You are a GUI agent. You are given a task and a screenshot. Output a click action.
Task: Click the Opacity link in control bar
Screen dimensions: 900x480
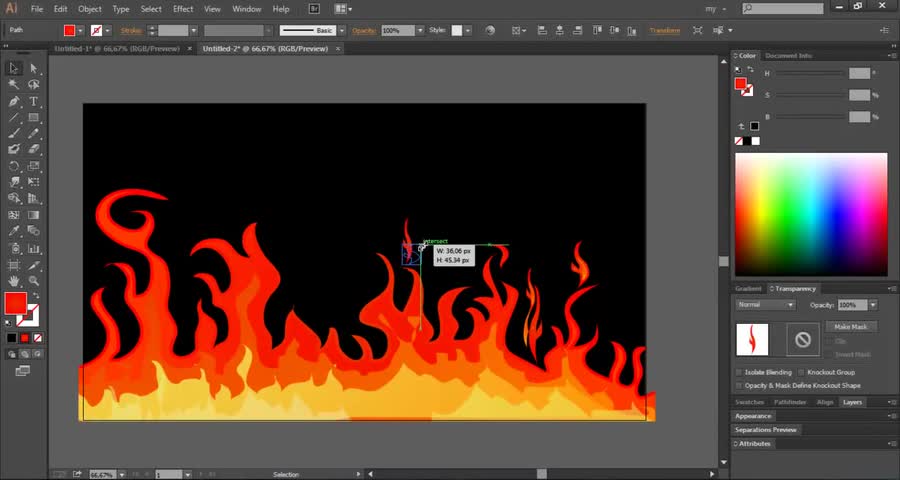364,30
